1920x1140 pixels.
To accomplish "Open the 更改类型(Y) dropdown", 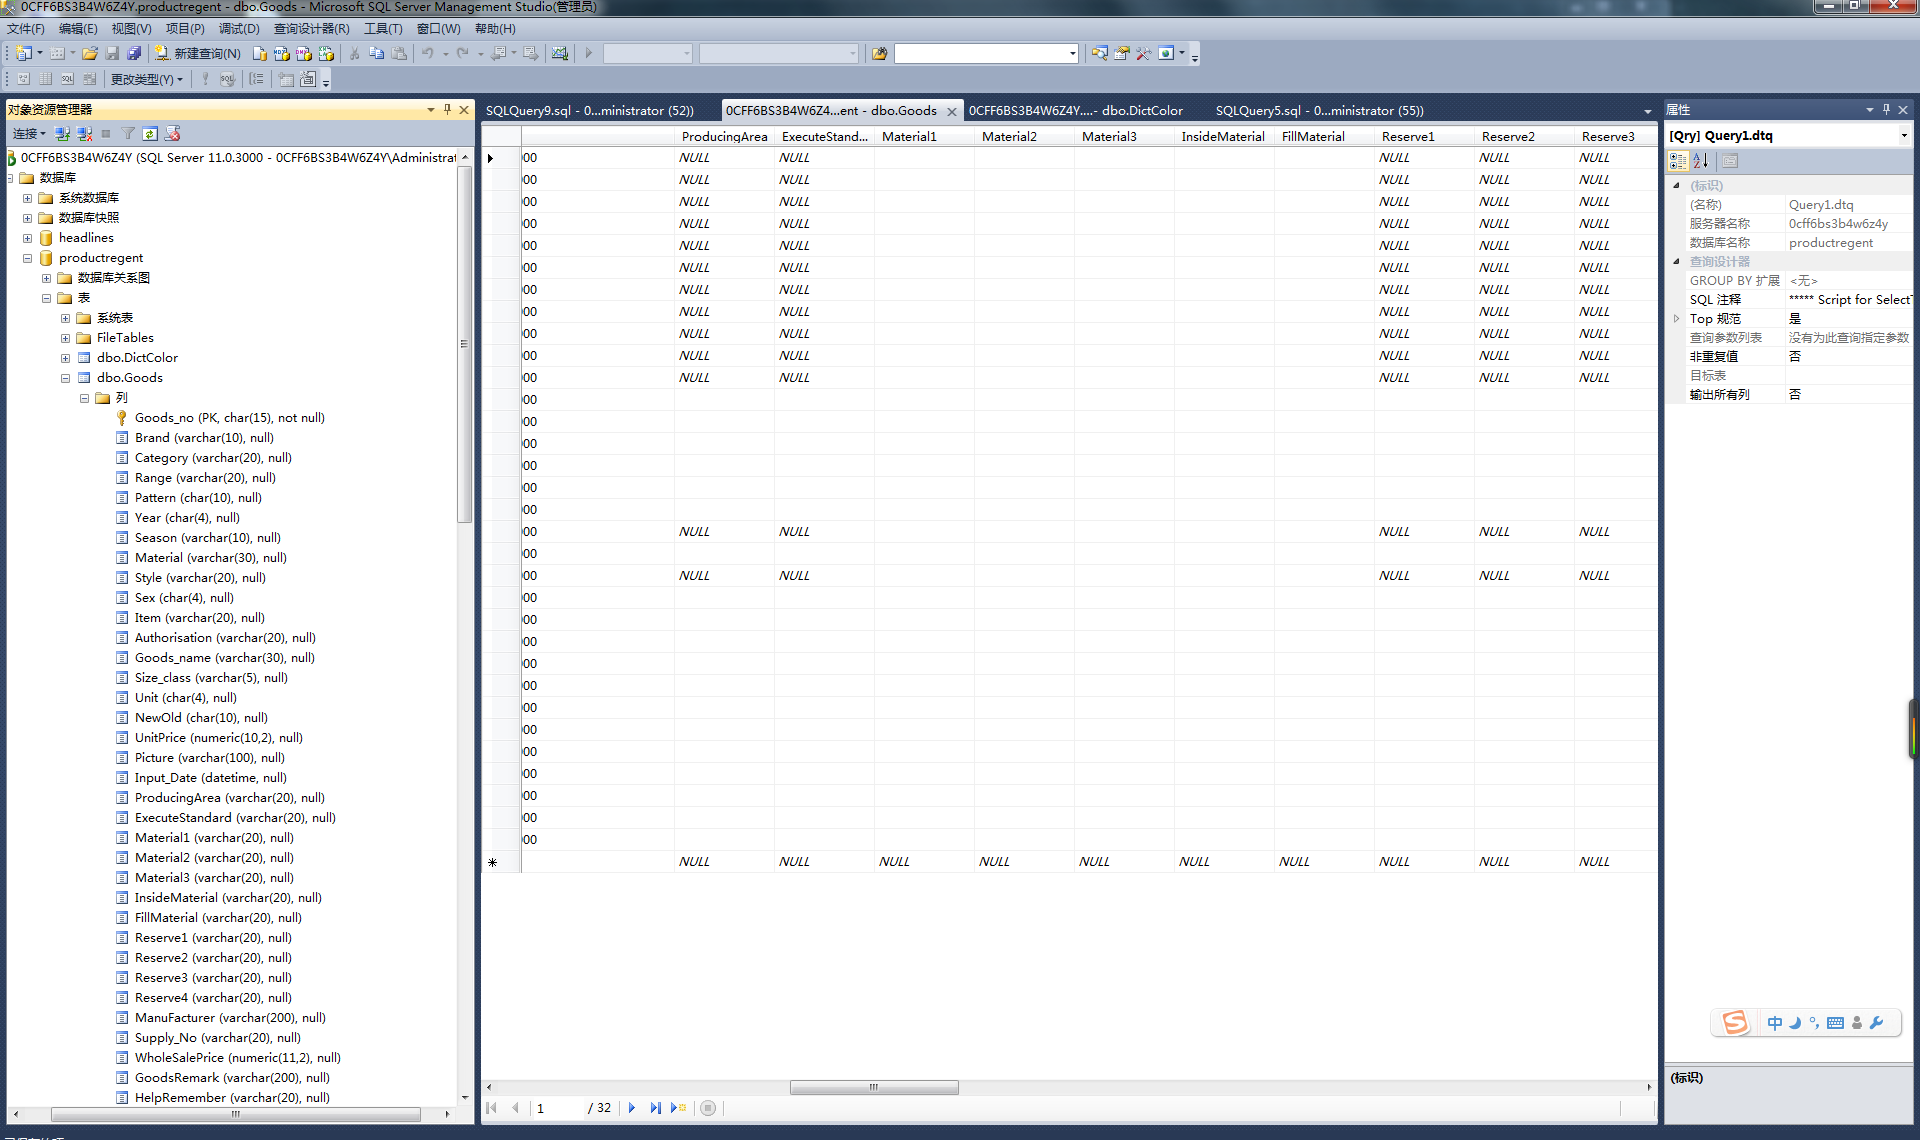I will pyautogui.click(x=146, y=79).
